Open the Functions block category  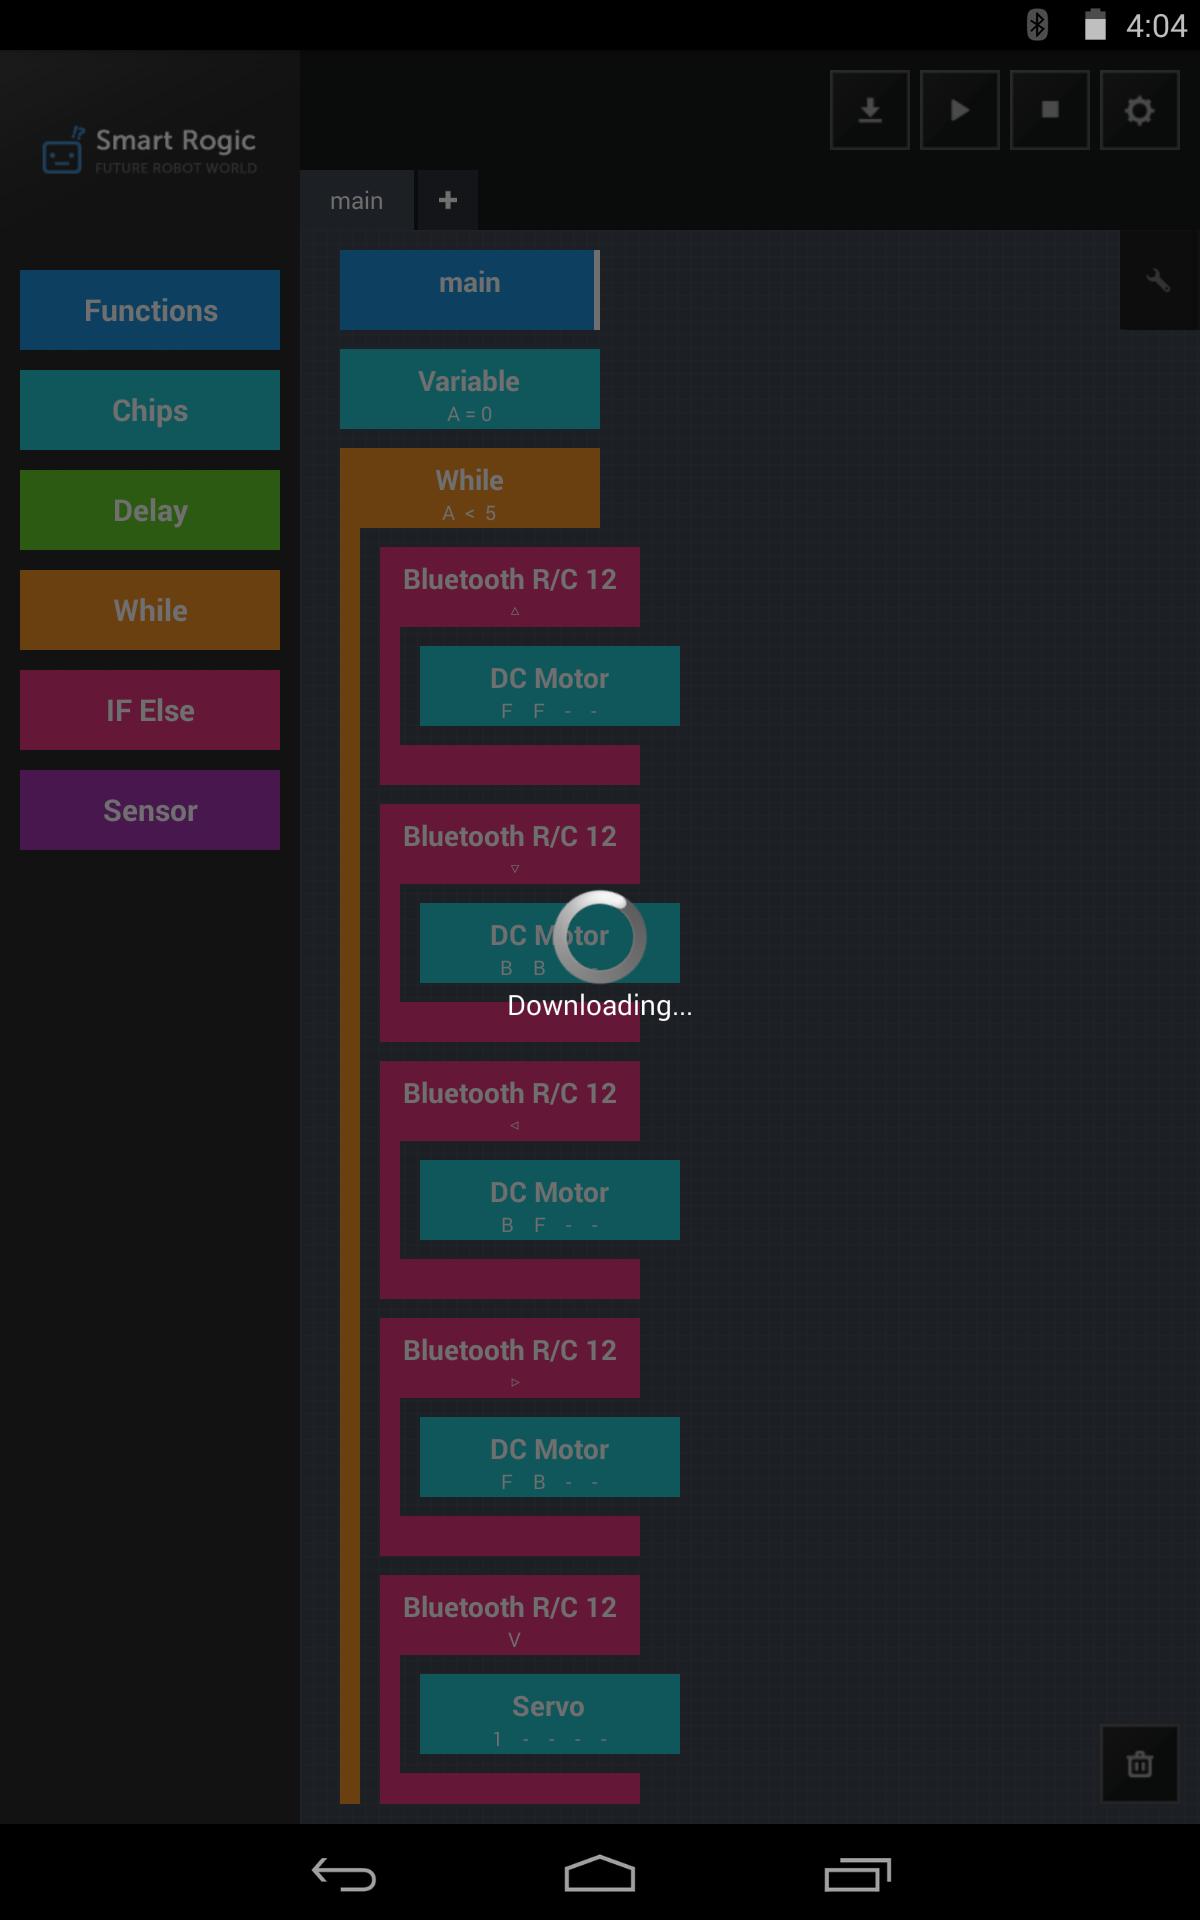coord(150,310)
